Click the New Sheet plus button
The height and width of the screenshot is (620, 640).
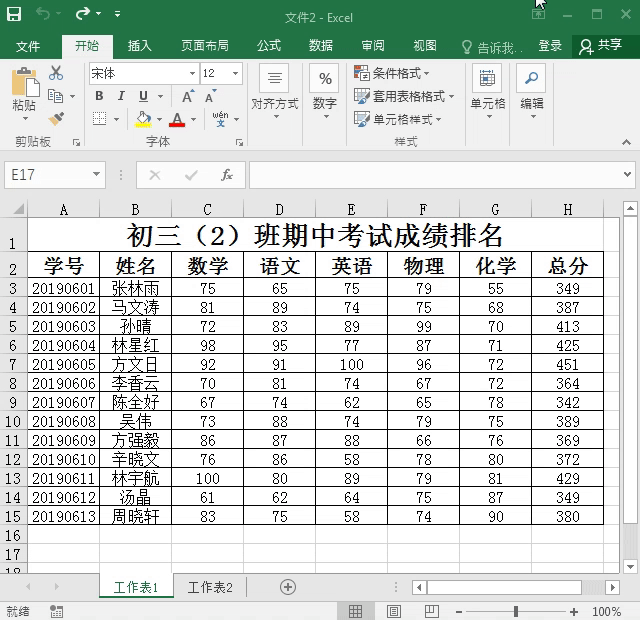click(288, 587)
